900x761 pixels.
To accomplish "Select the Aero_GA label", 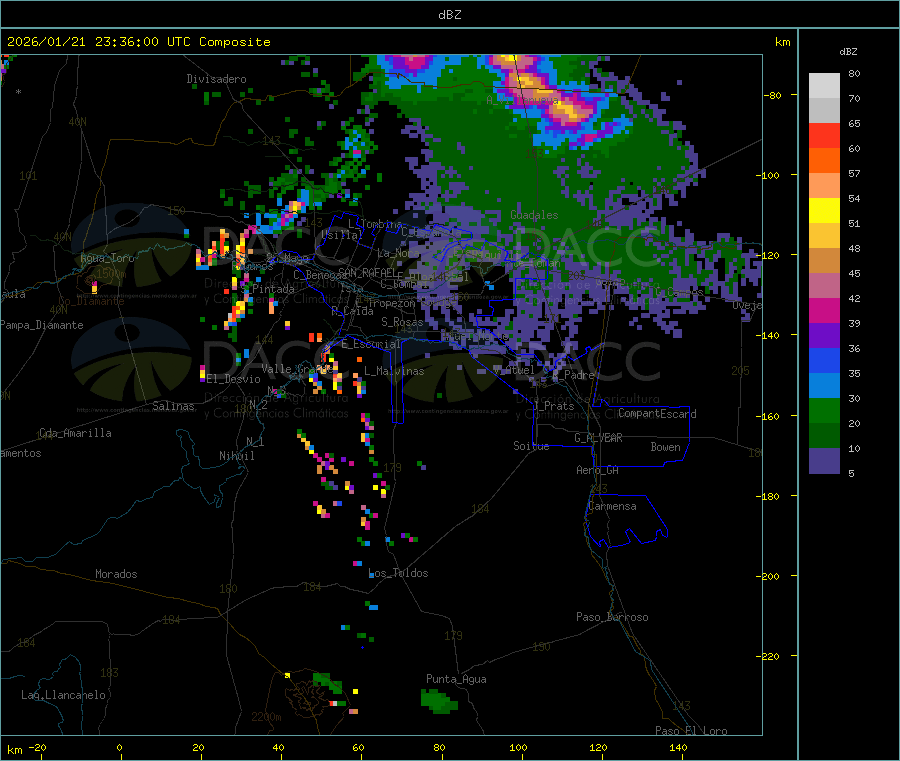I will (597, 470).
